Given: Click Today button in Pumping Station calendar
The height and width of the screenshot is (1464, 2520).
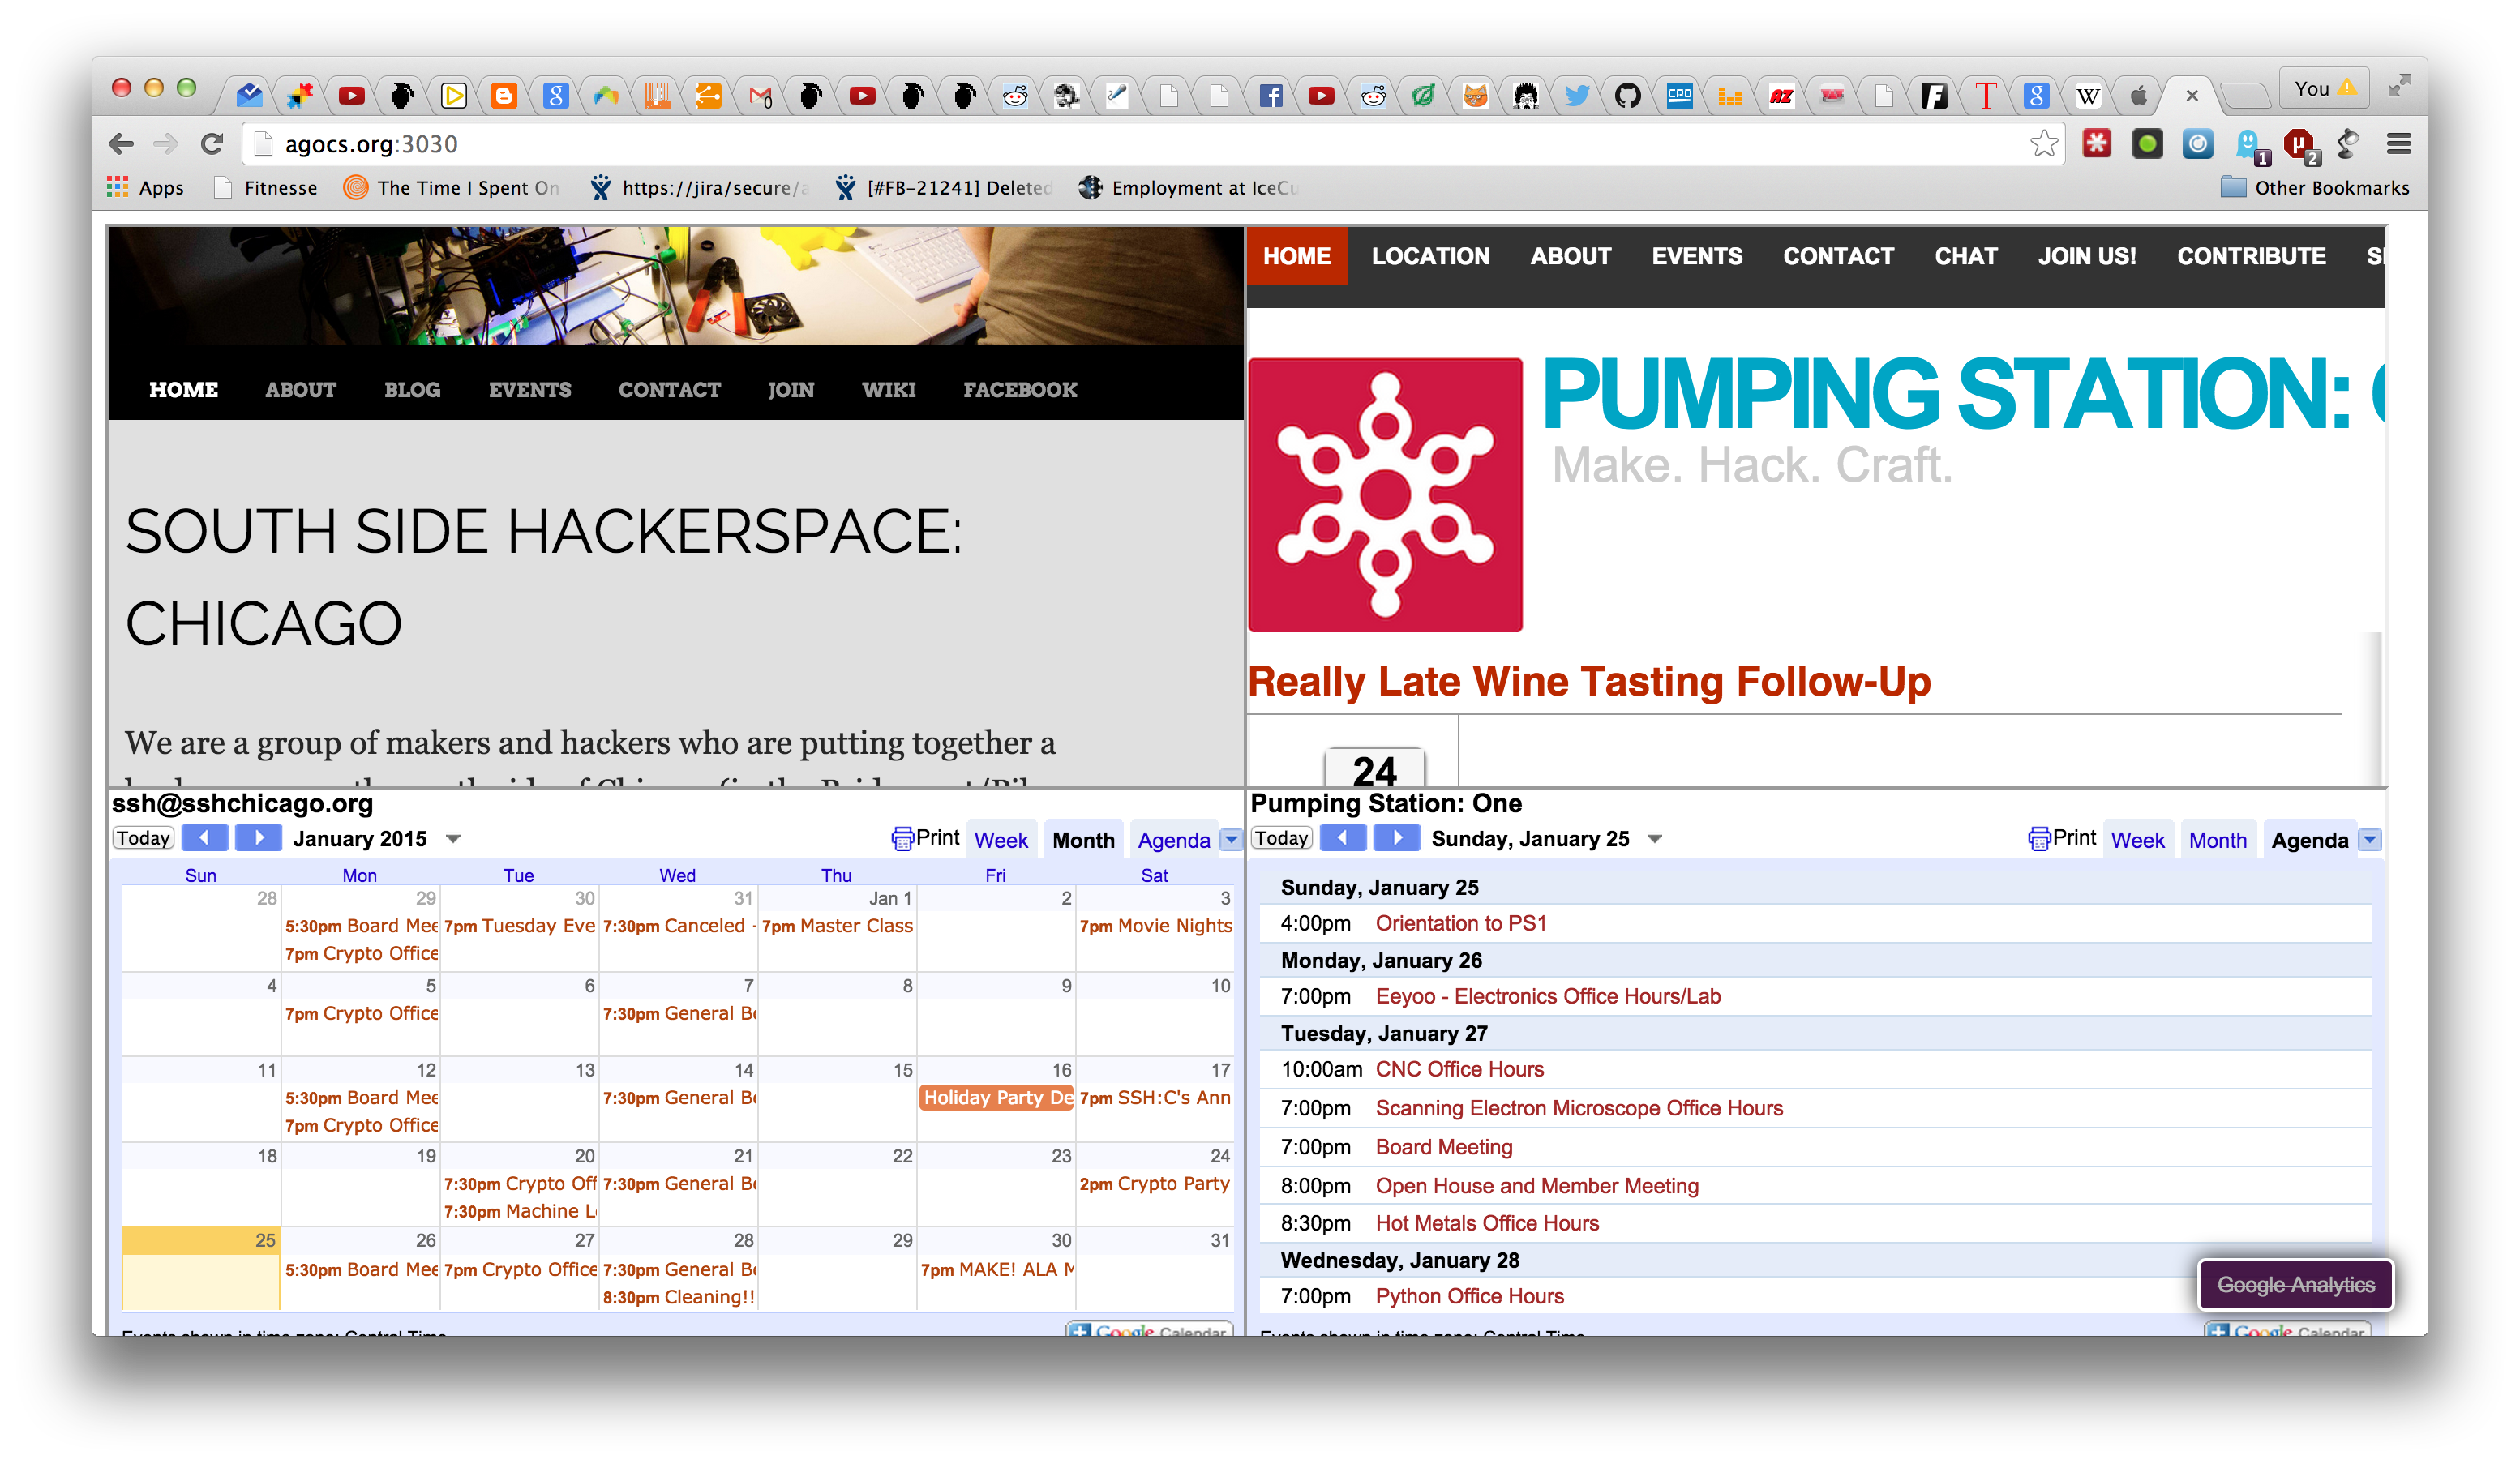Looking at the screenshot, I should coord(1281,838).
